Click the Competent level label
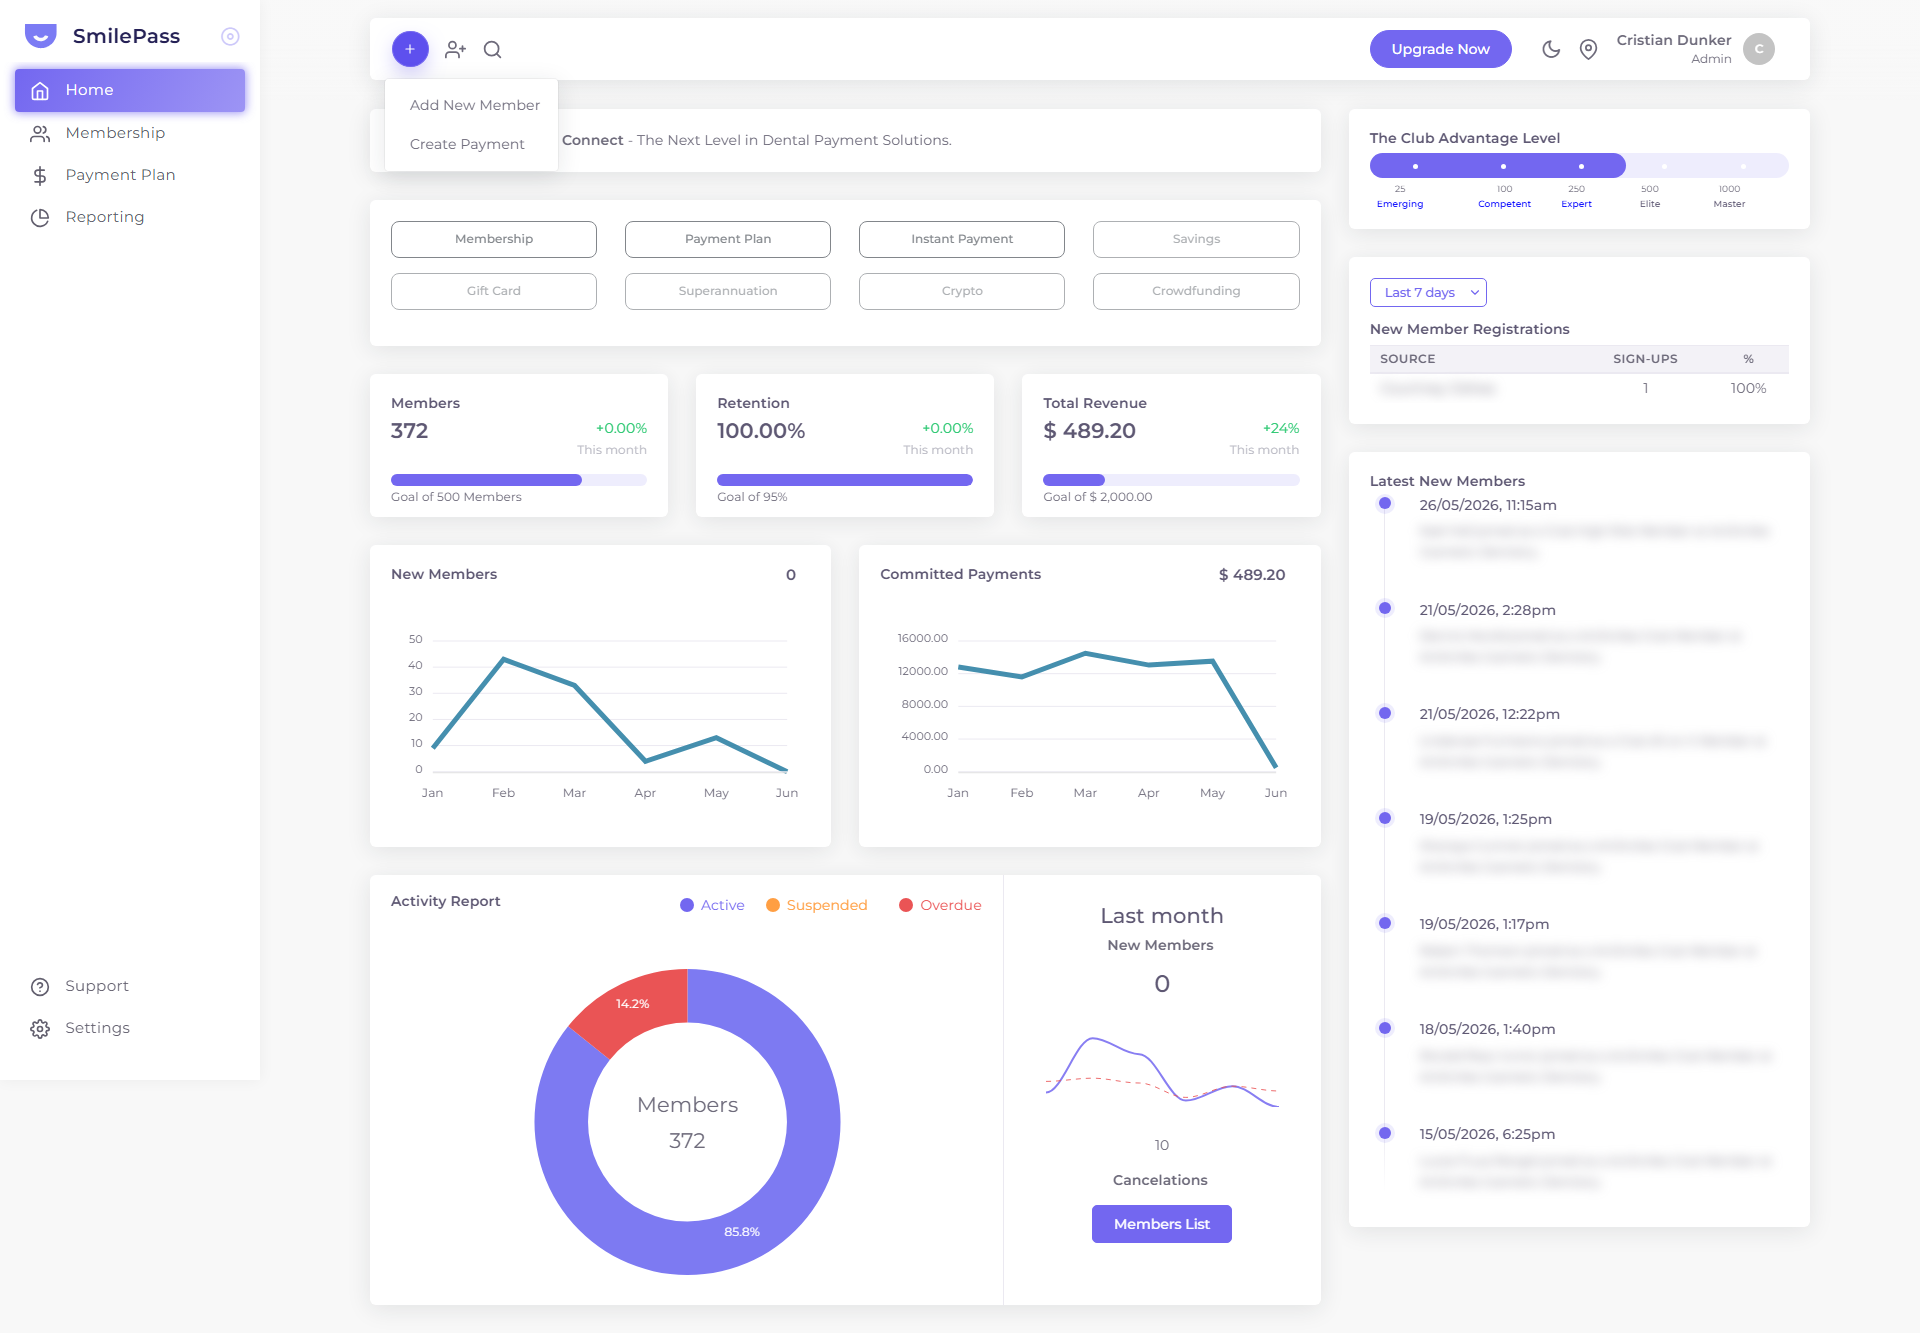The height and width of the screenshot is (1333, 1920). (x=1504, y=204)
